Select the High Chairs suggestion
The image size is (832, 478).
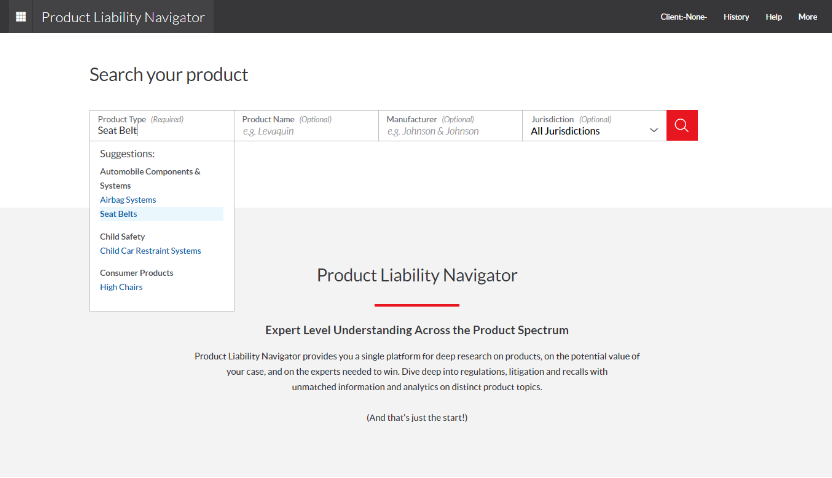(x=121, y=287)
